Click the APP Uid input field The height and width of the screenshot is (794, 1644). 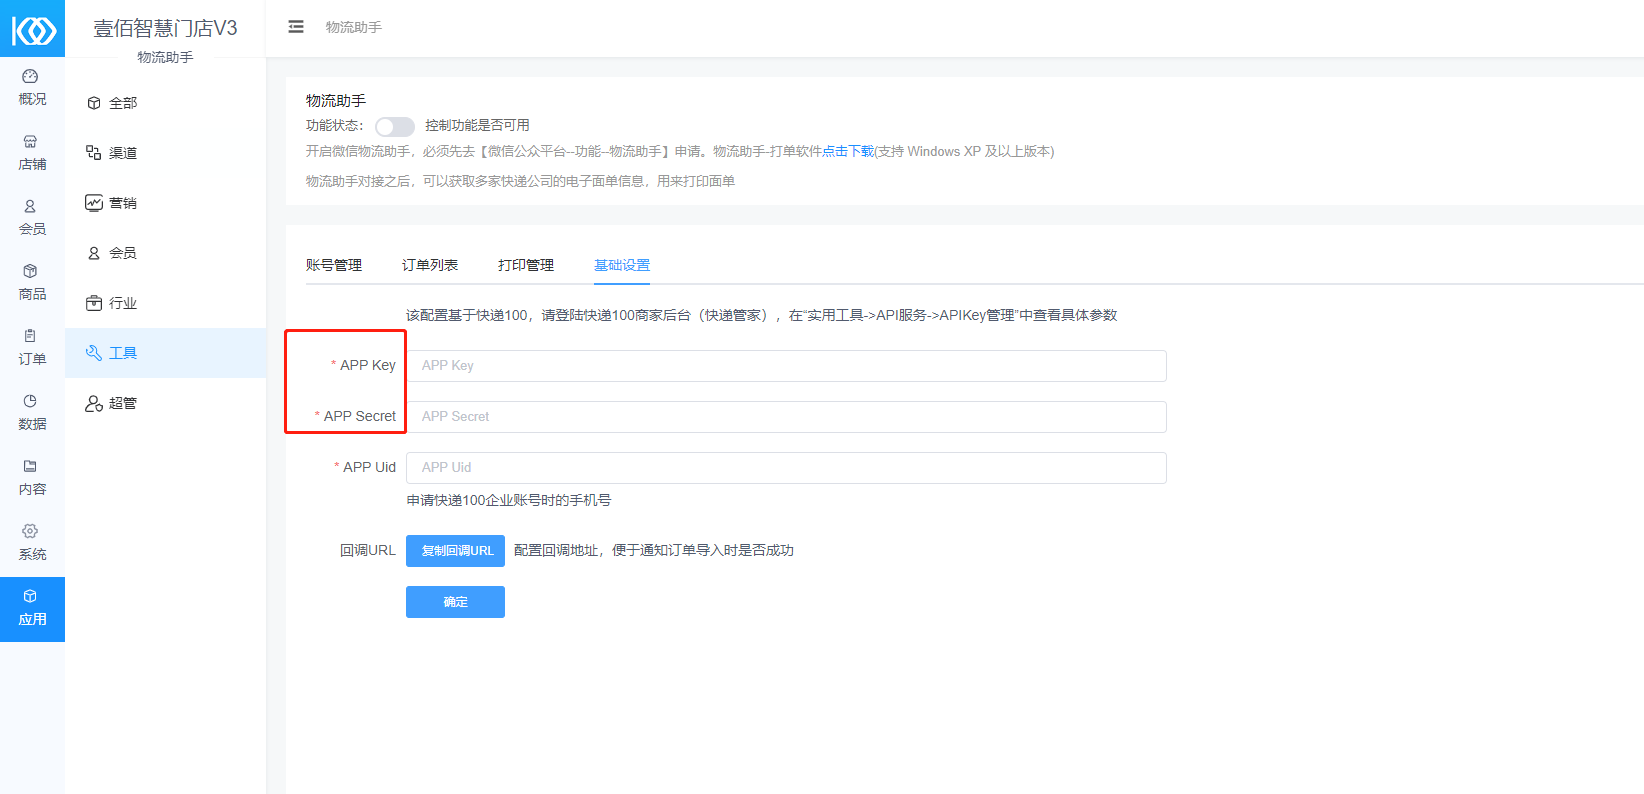click(786, 468)
